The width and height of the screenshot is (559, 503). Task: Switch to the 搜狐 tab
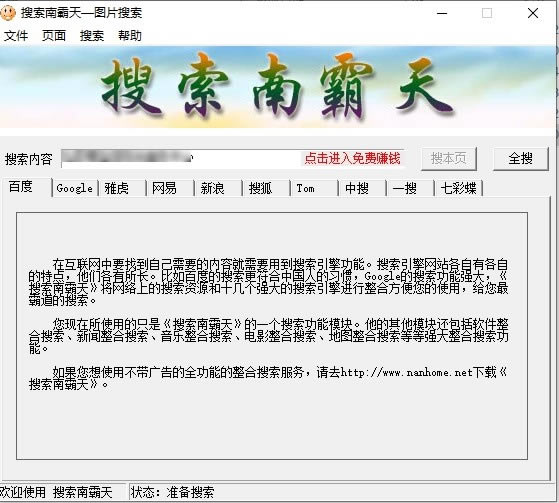(x=266, y=188)
